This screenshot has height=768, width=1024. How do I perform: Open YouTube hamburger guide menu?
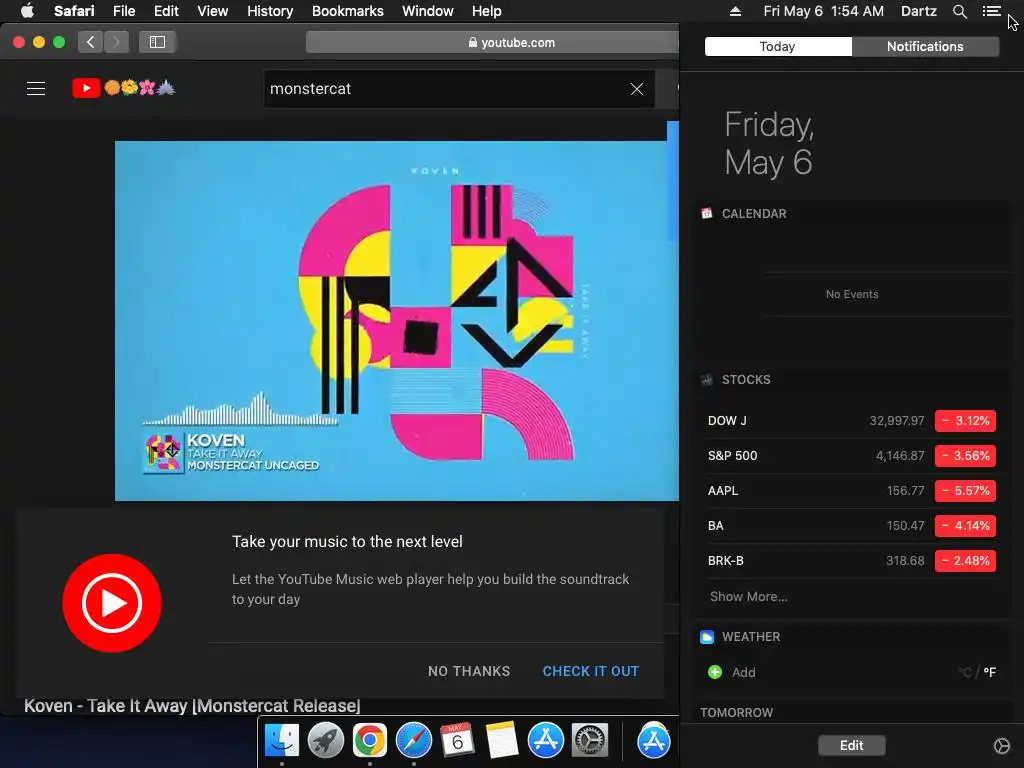(x=36, y=88)
